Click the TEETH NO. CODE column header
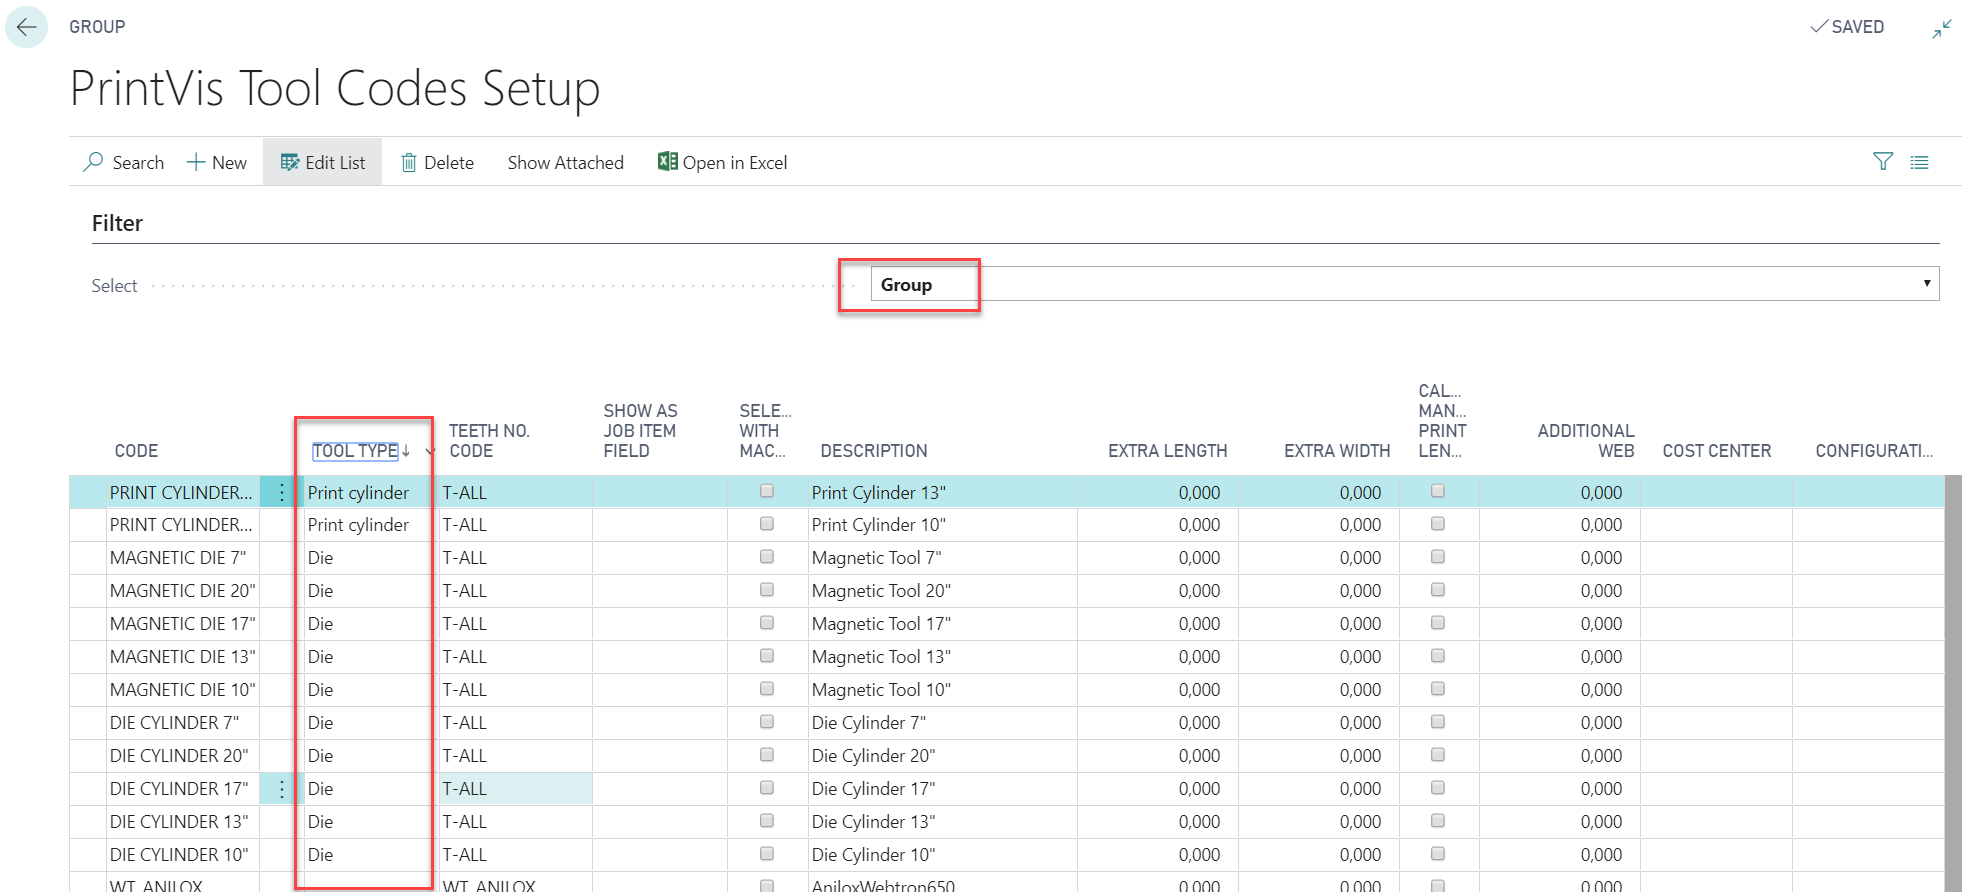 click(x=489, y=441)
